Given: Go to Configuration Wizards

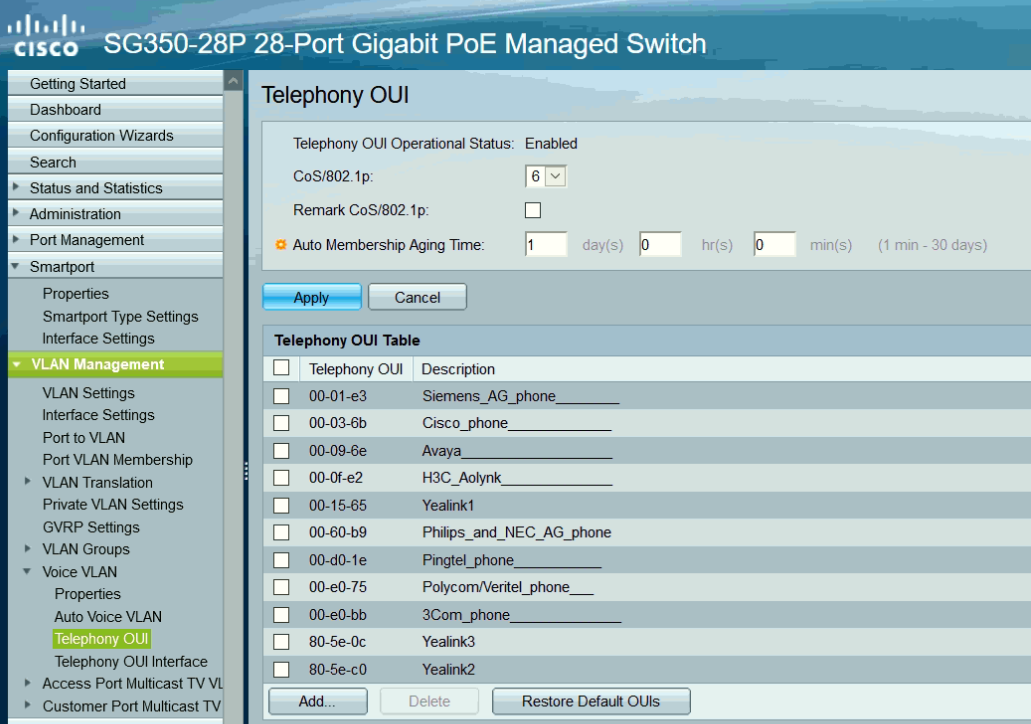Looking at the screenshot, I should point(101,136).
